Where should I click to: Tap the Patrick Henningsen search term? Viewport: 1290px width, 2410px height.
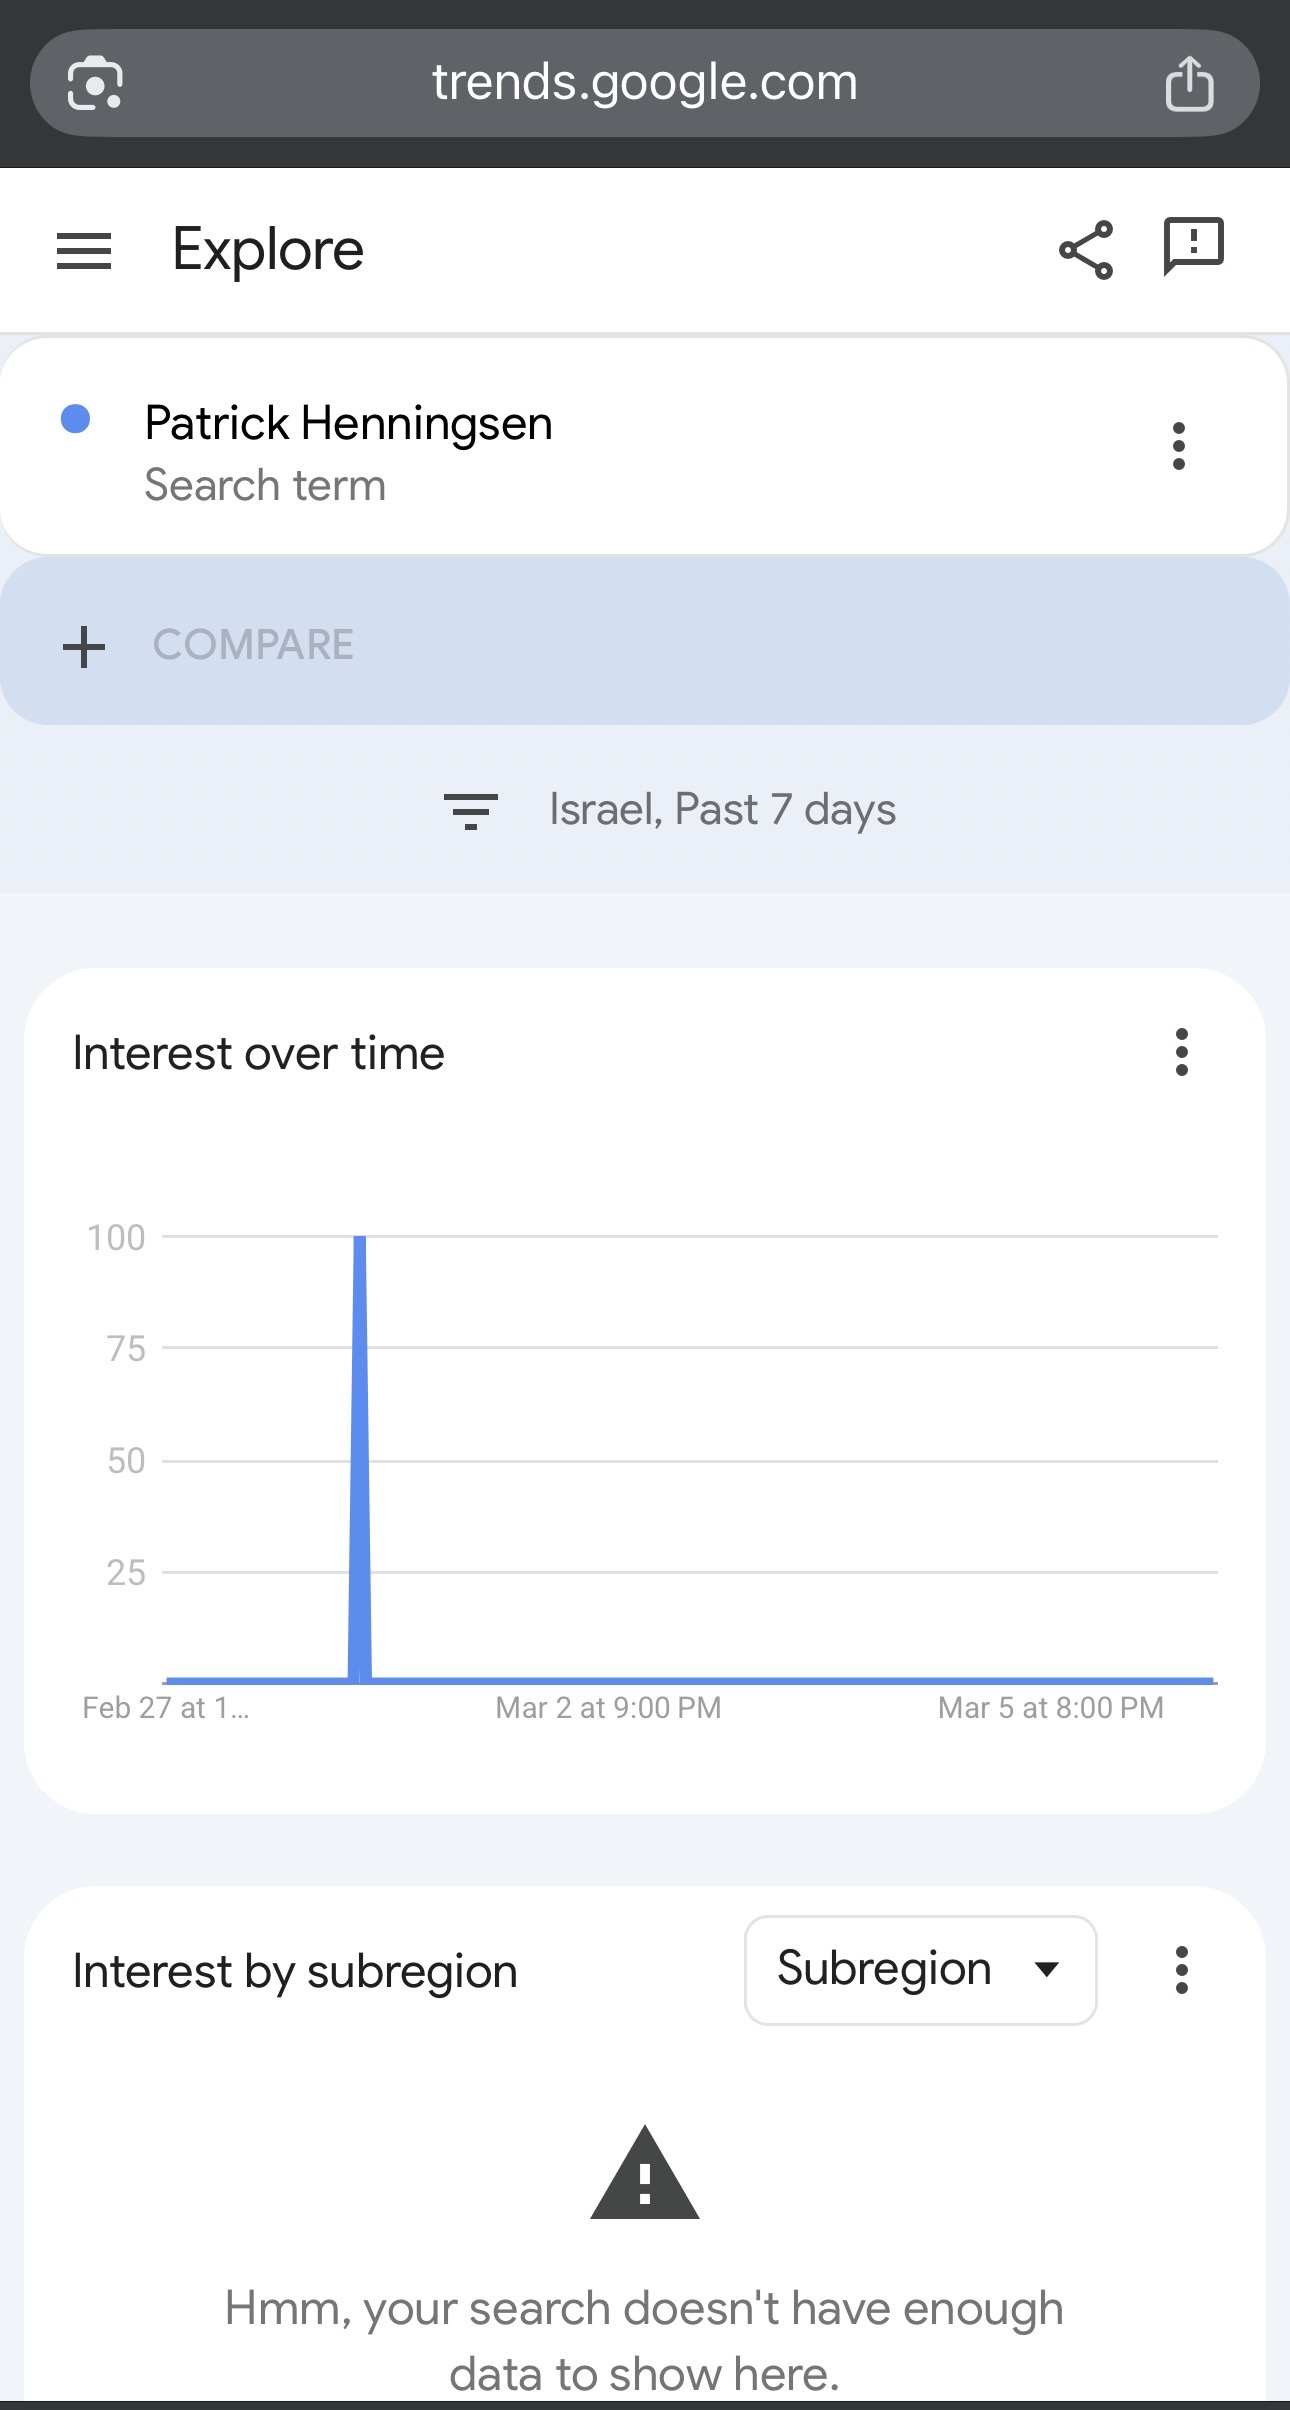348,424
